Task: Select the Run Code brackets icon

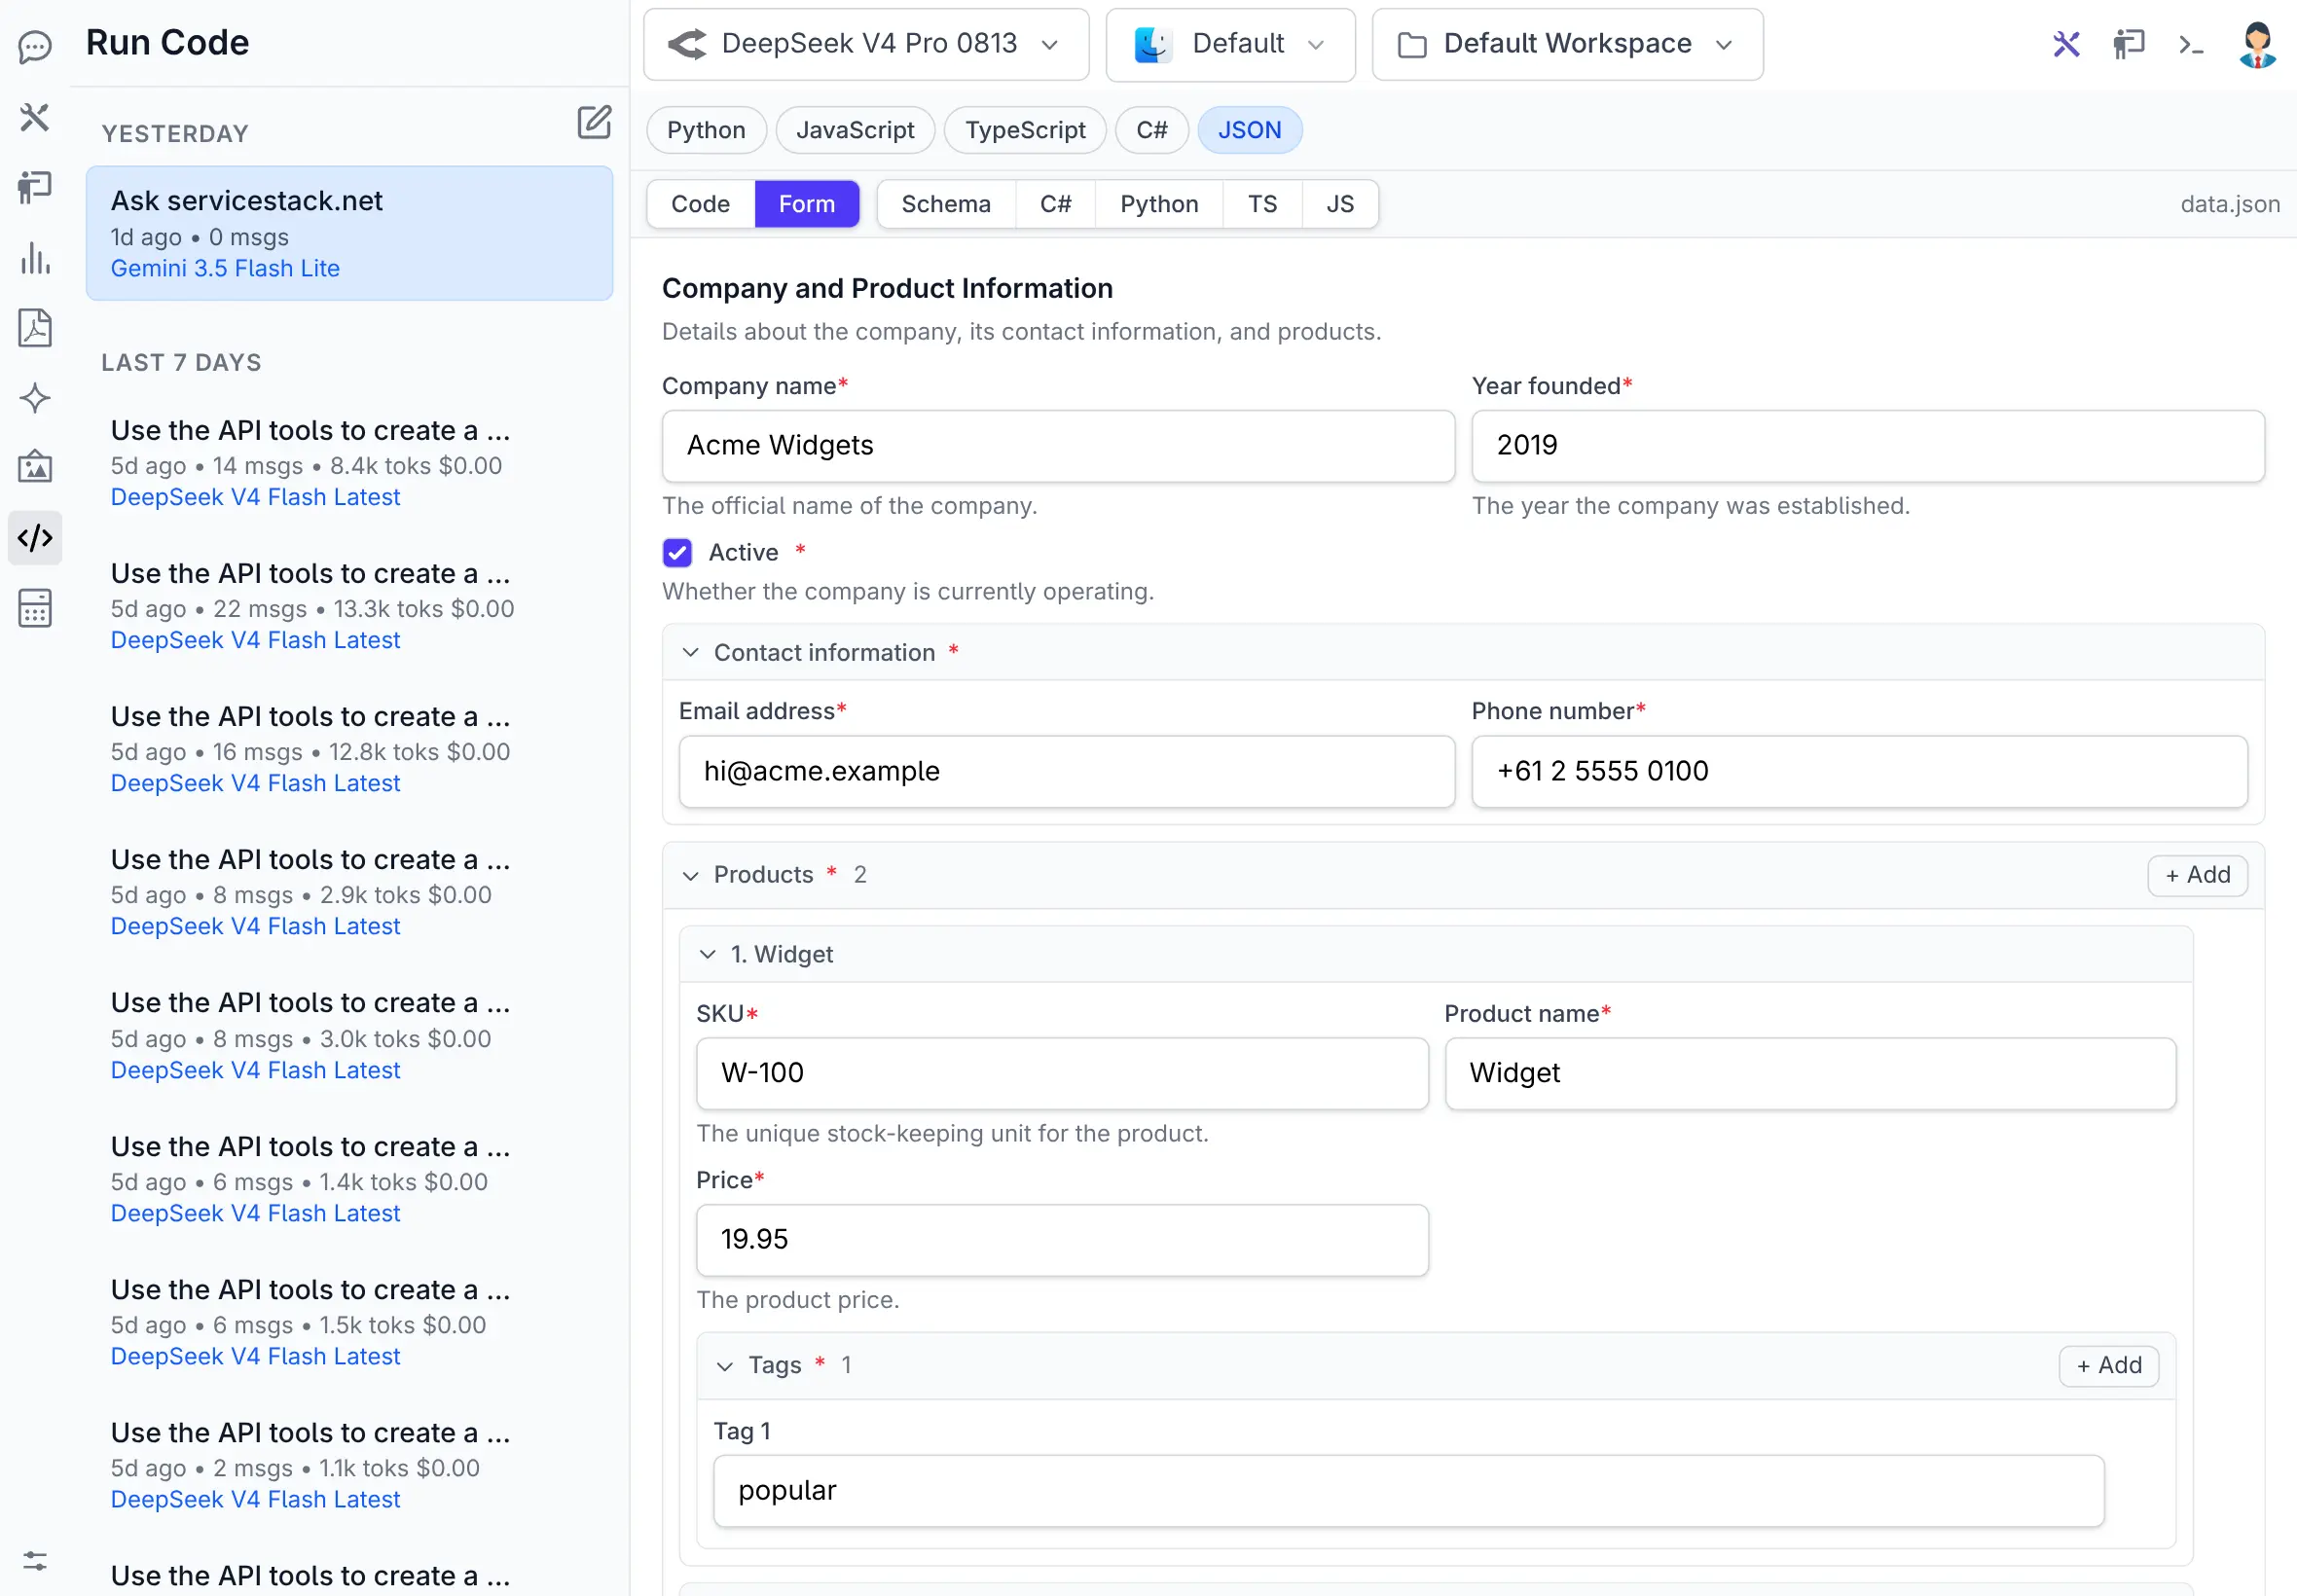Action: [x=35, y=538]
